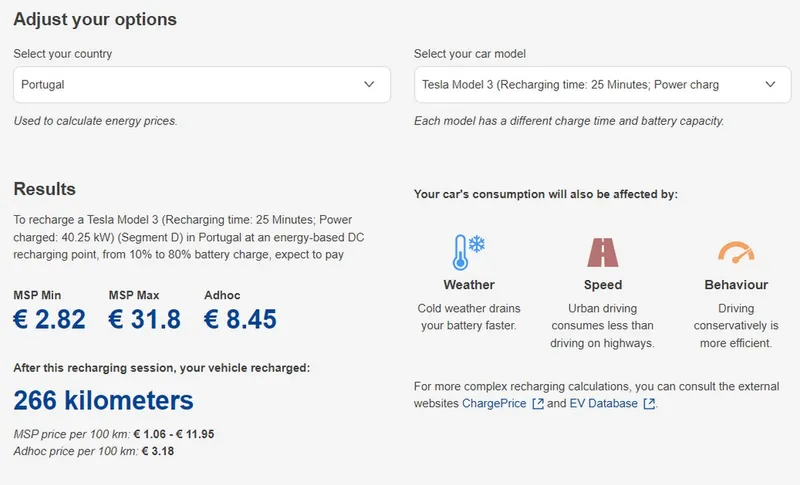The height and width of the screenshot is (485, 800).
Task: Click the 'Adjust your options' heading
Action: [95, 20]
